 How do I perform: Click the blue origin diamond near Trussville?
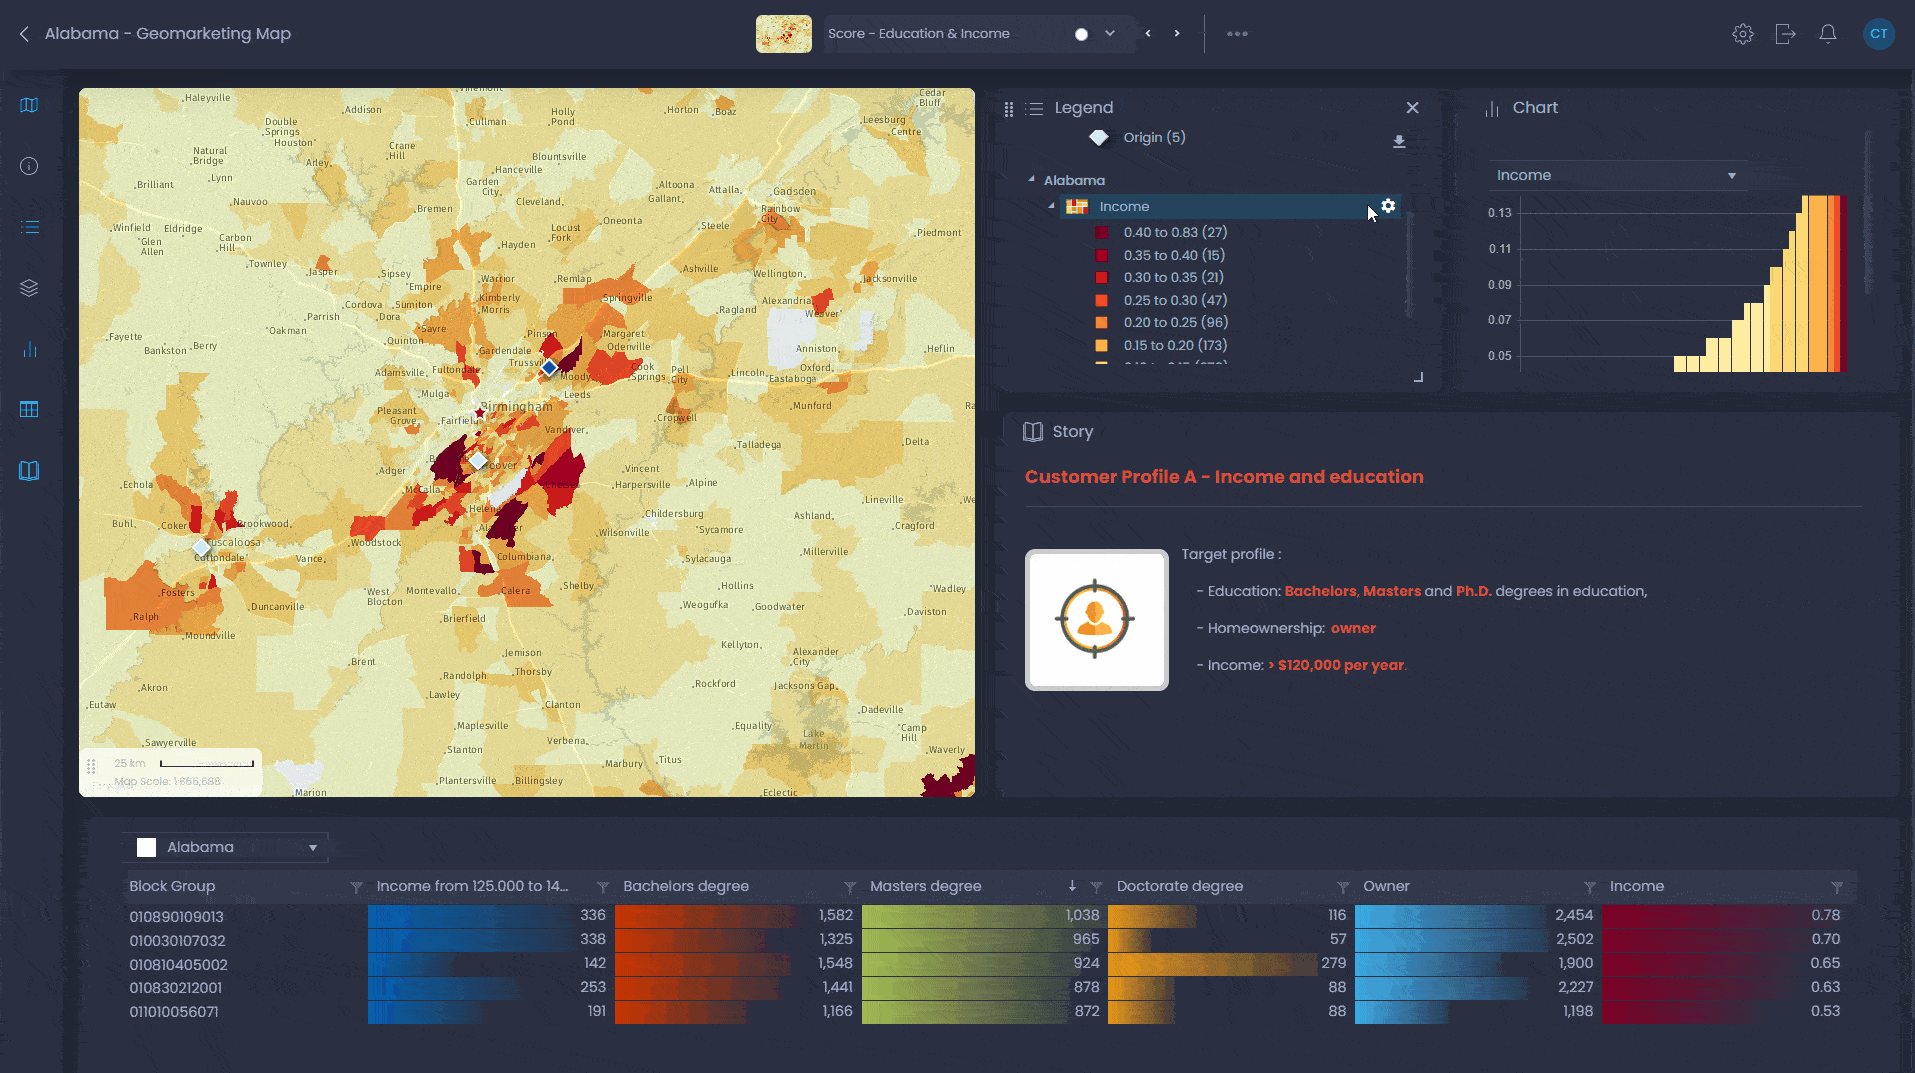coord(549,368)
